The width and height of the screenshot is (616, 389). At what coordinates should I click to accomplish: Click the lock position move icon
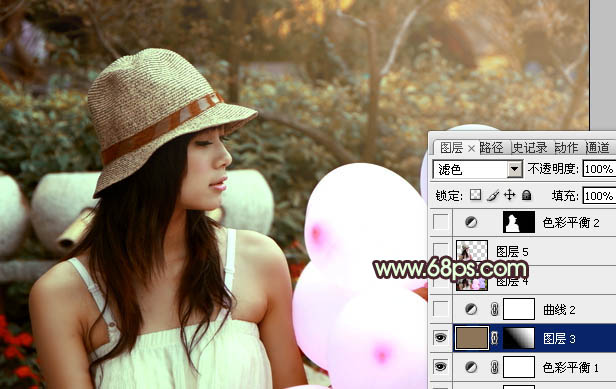click(x=510, y=195)
